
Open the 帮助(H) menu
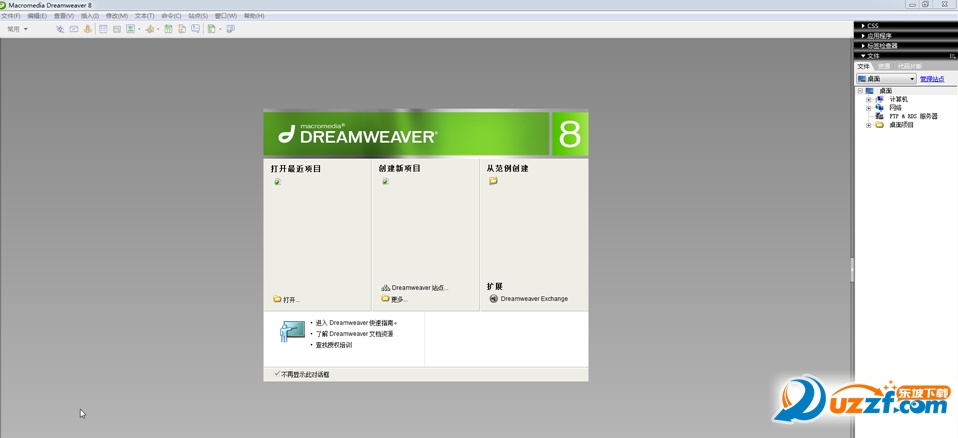[254, 16]
